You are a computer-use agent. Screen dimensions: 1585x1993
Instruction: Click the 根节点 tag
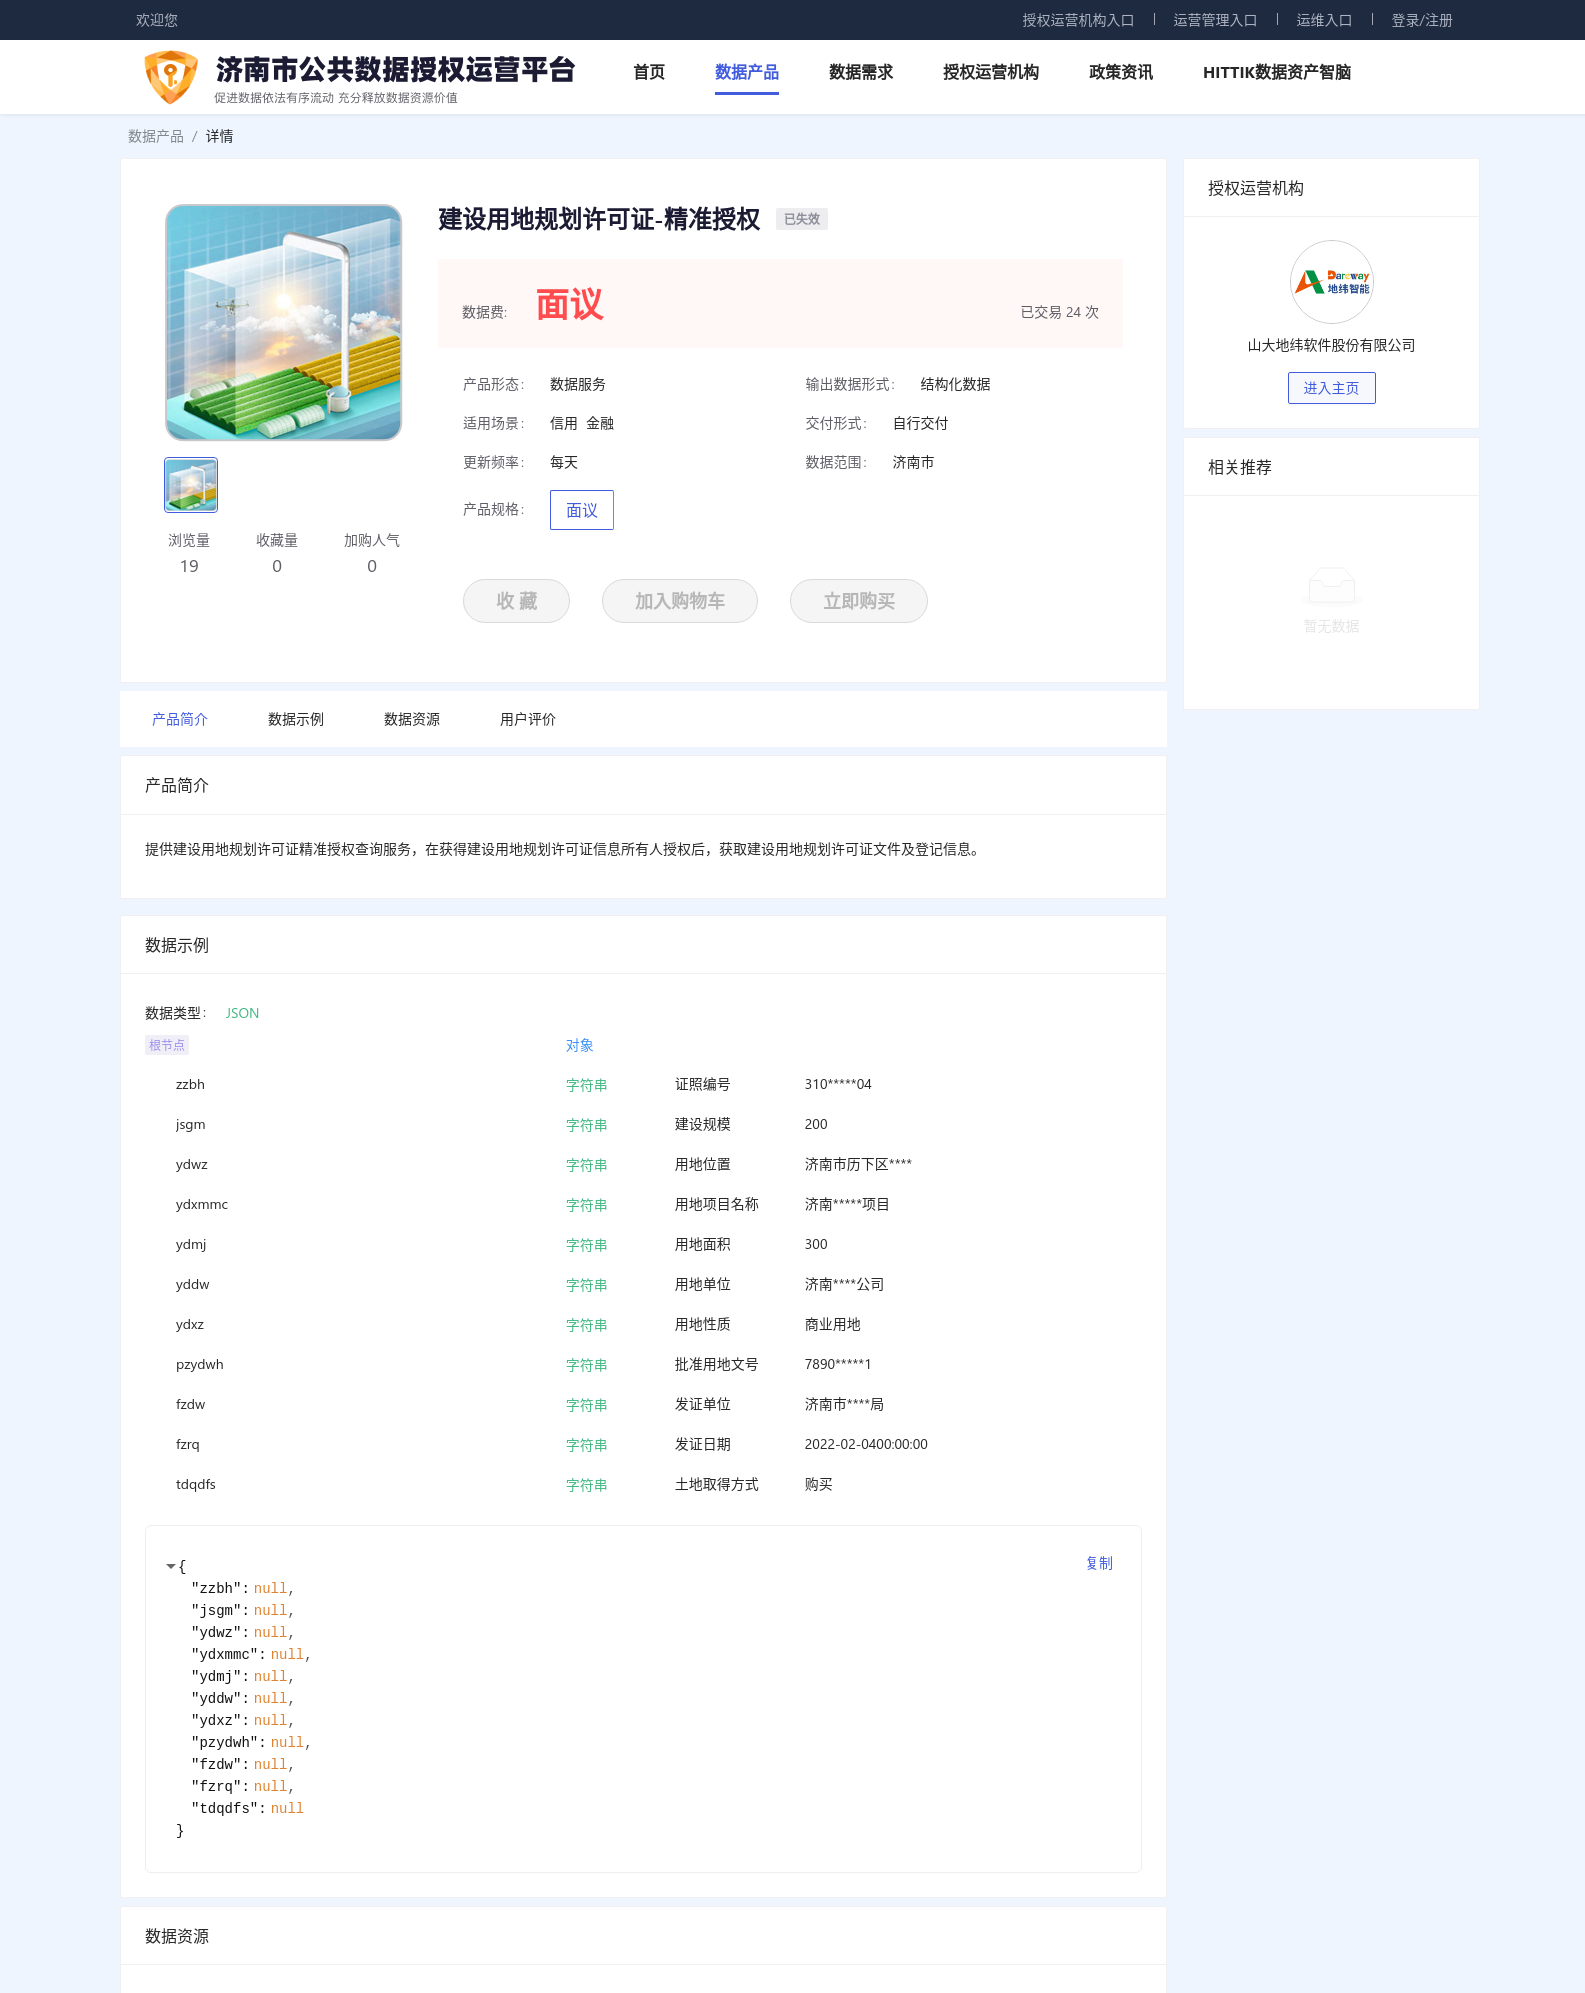[x=166, y=1045]
